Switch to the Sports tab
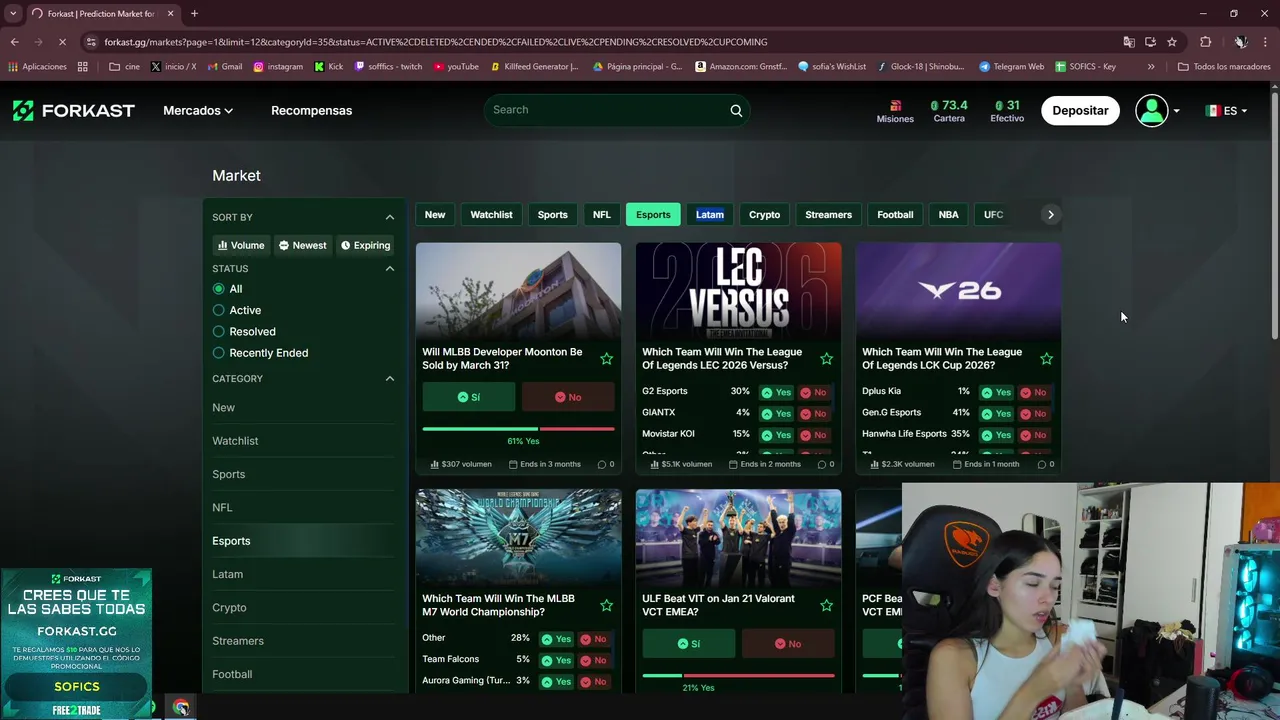1280x720 pixels. pos(552,214)
